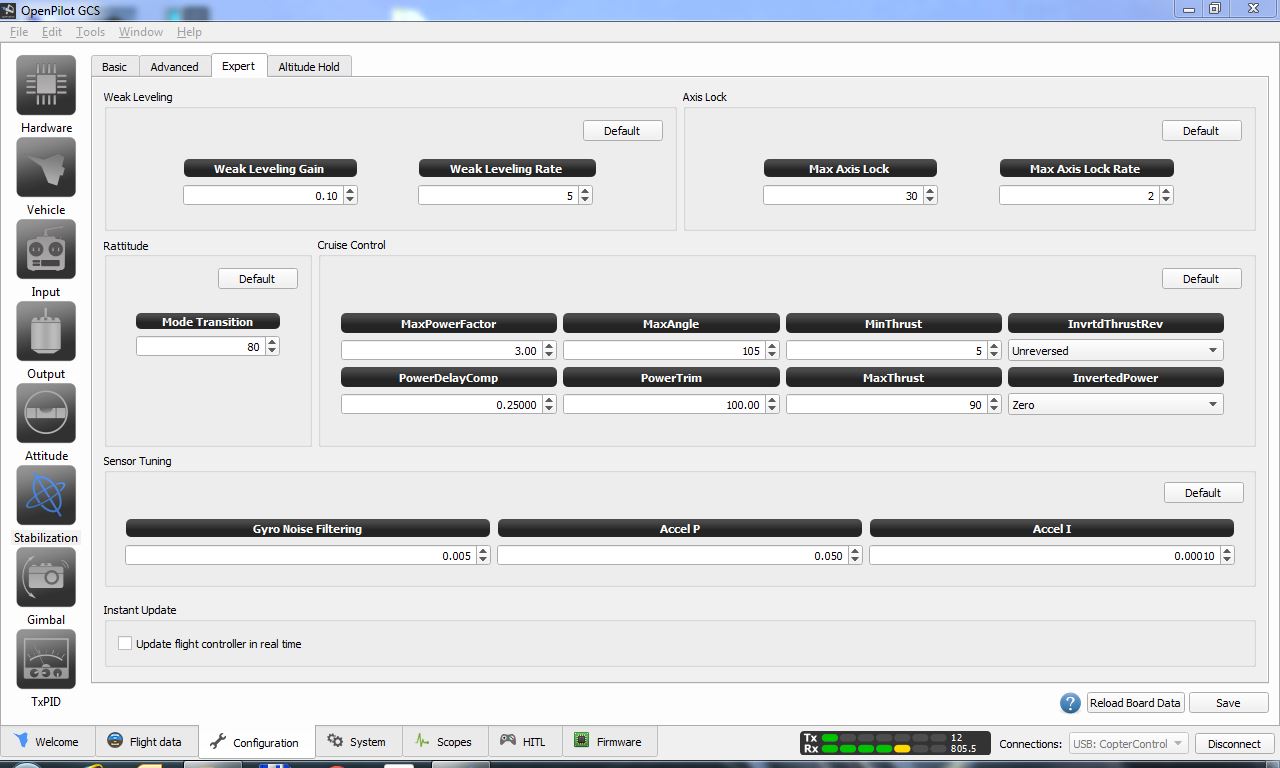Click the Tx/Rx telemetry indicator
Screen dimensions: 1280x768
point(895,743)
